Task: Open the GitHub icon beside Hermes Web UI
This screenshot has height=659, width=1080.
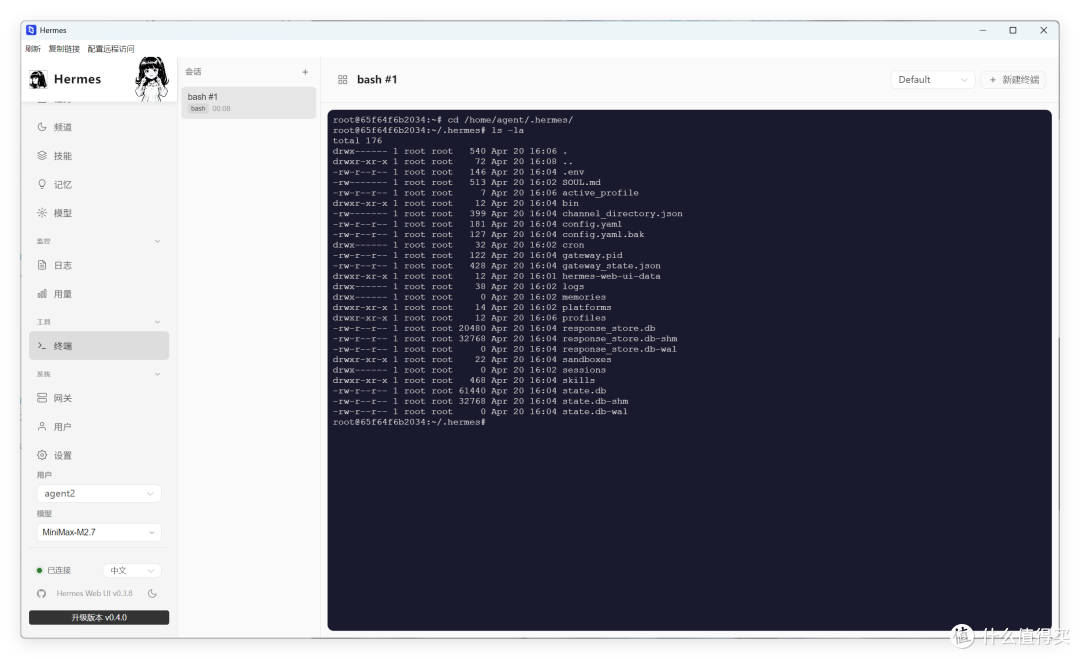Action: click(41, 594)
